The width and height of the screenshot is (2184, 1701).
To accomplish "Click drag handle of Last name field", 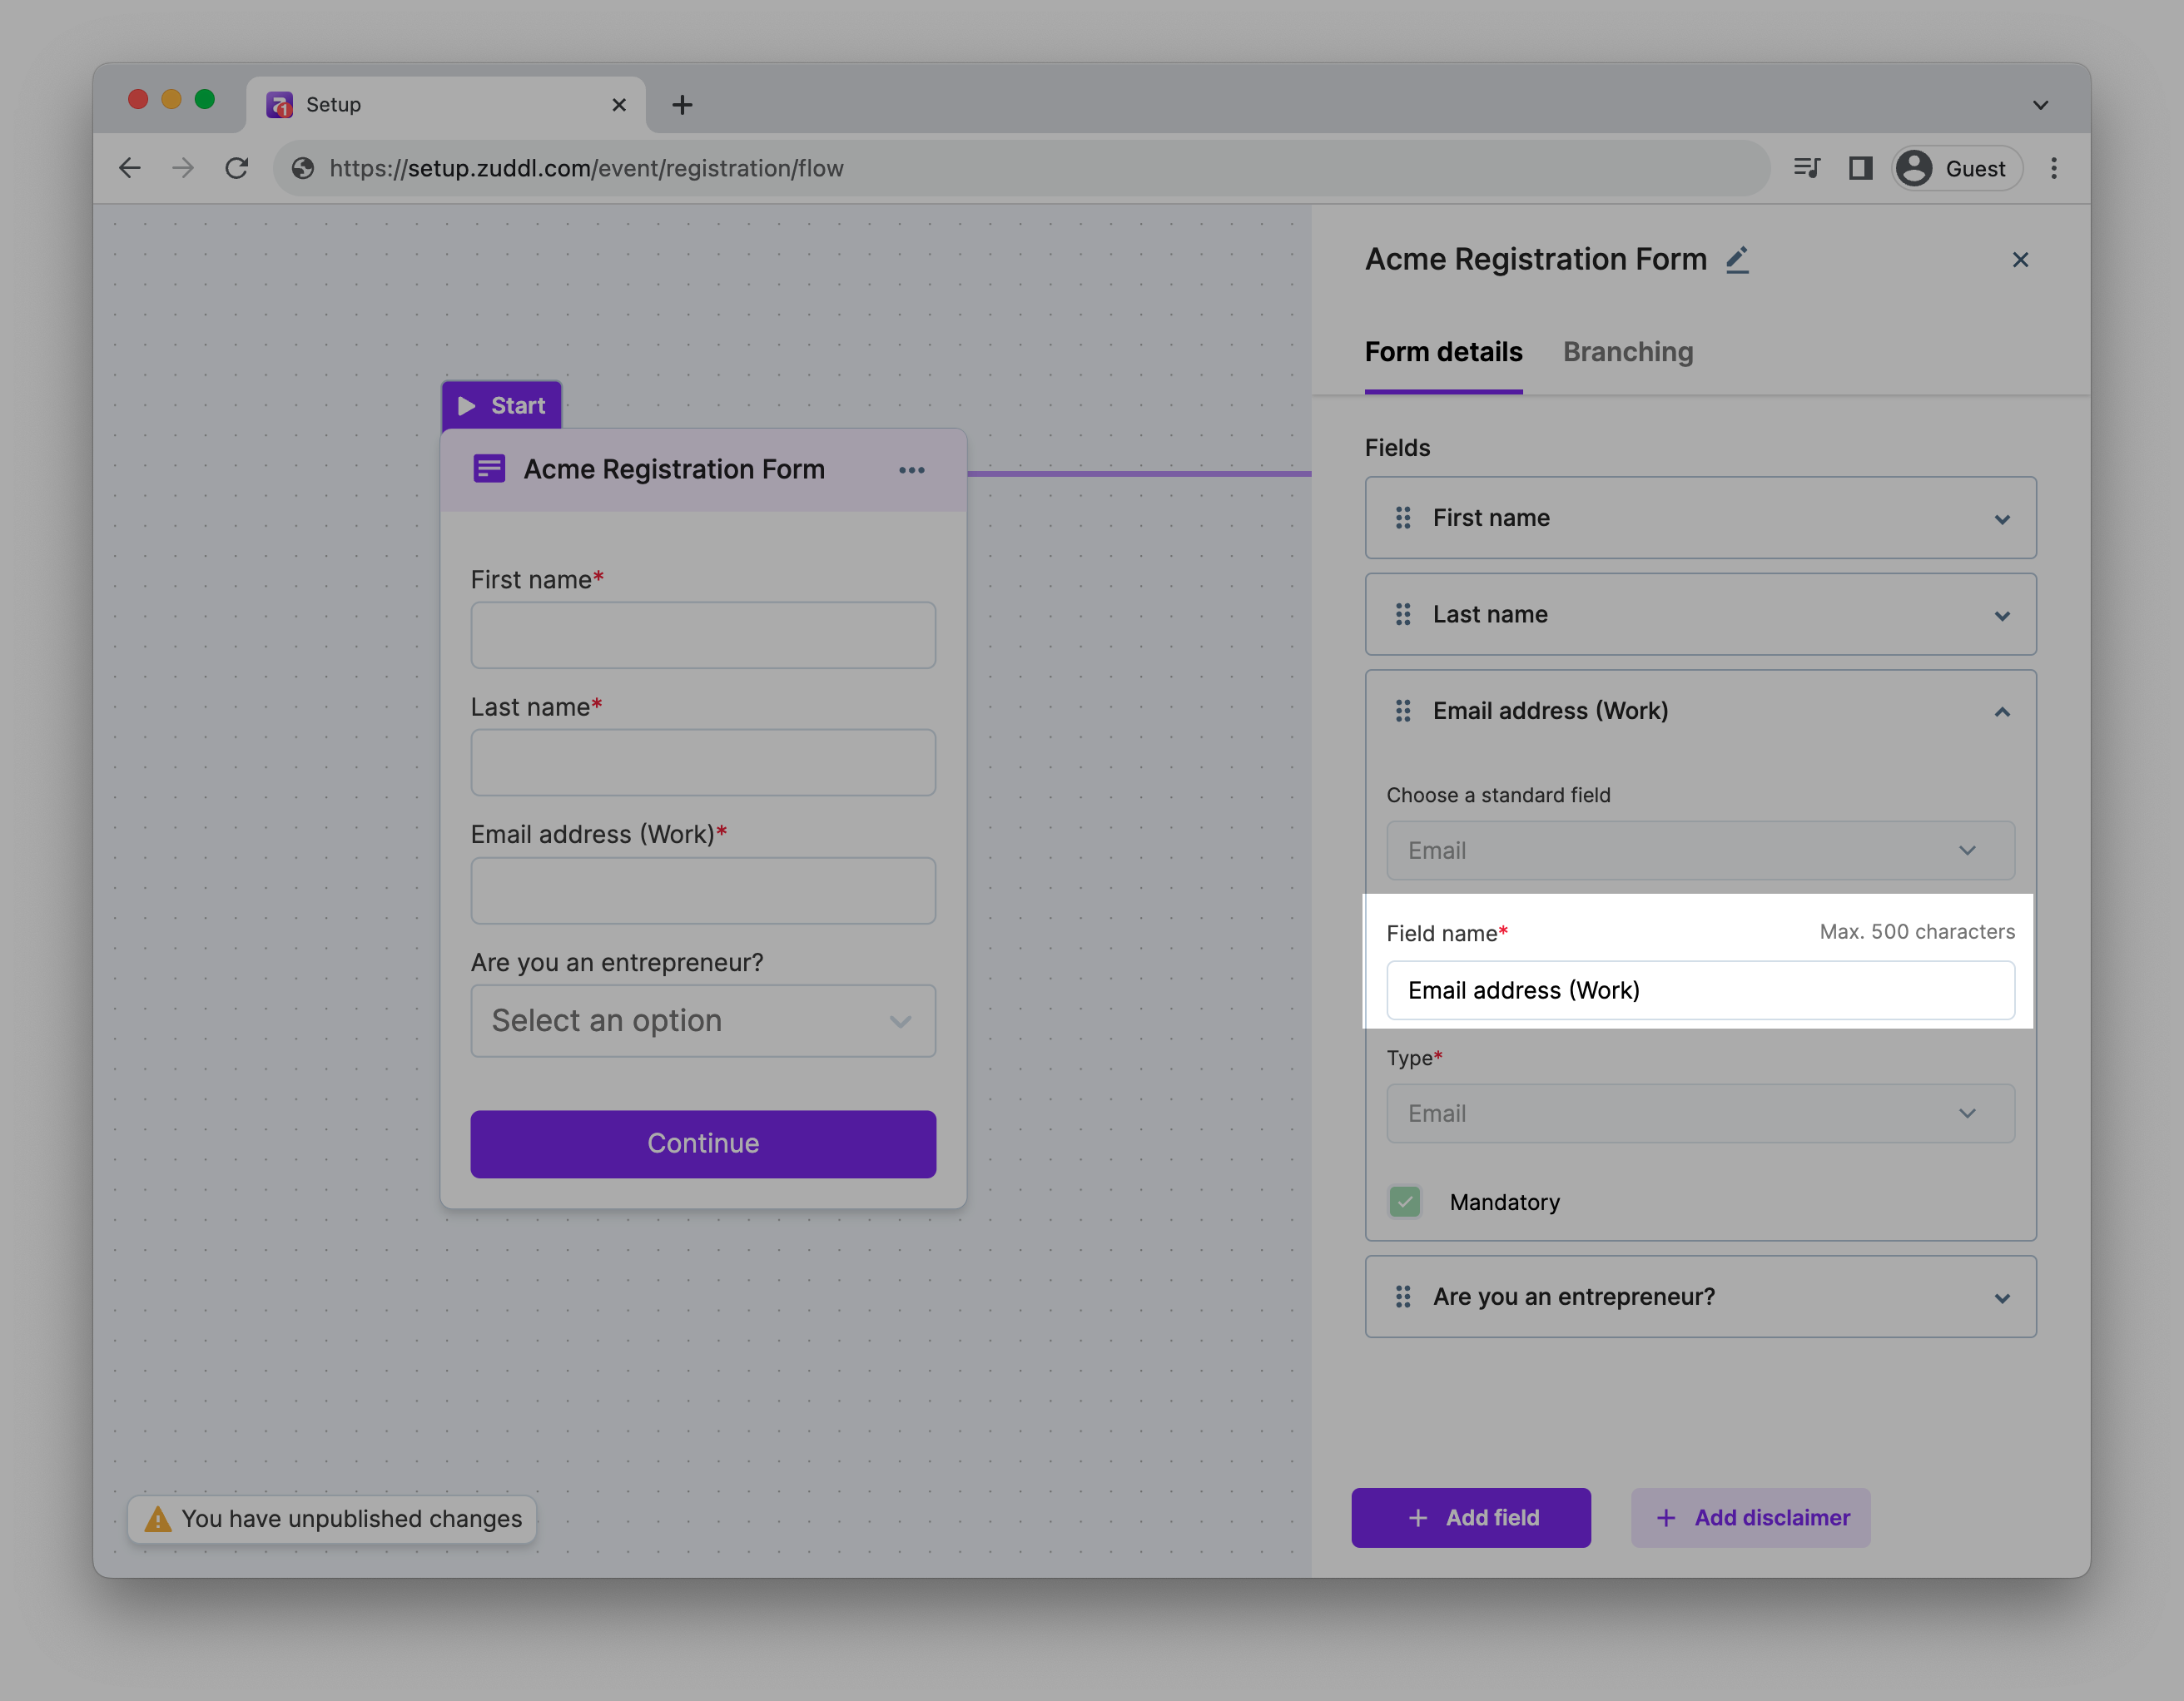I will click(1403, 615).
